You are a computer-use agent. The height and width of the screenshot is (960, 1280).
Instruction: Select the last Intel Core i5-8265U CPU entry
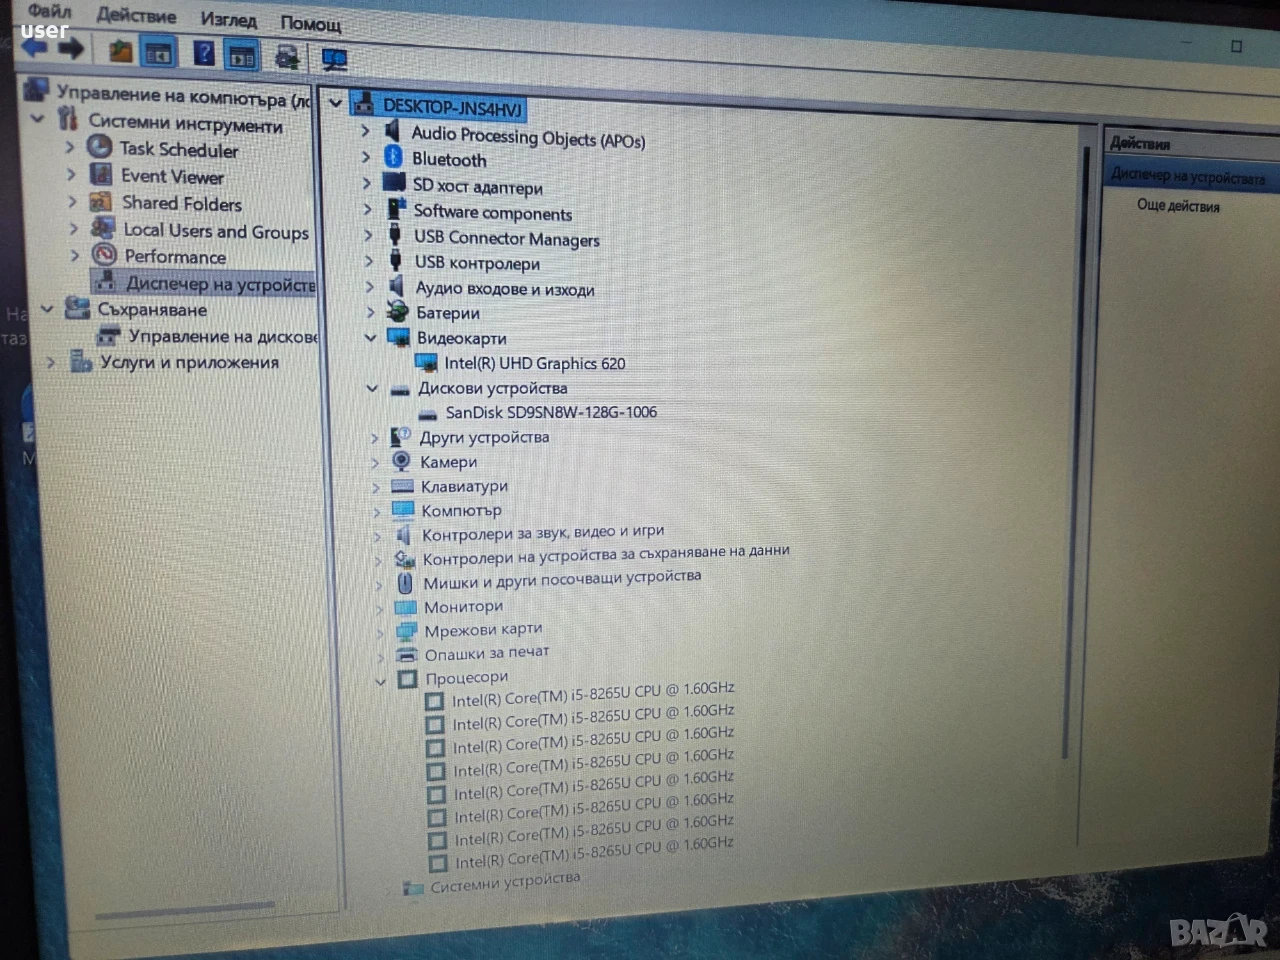point(594,852)
